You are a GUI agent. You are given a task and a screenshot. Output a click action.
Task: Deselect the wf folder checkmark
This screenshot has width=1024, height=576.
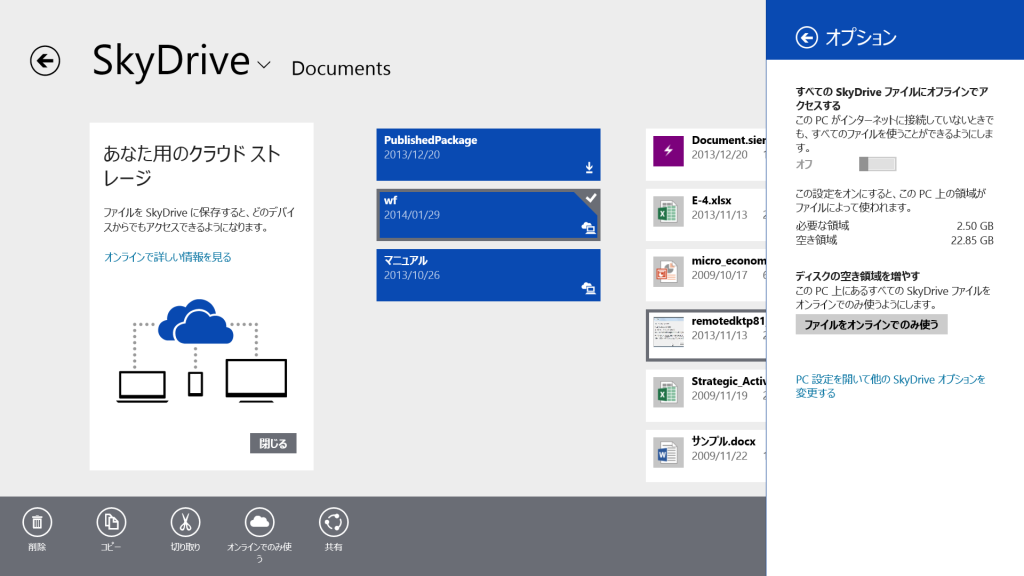click(590, 198)
